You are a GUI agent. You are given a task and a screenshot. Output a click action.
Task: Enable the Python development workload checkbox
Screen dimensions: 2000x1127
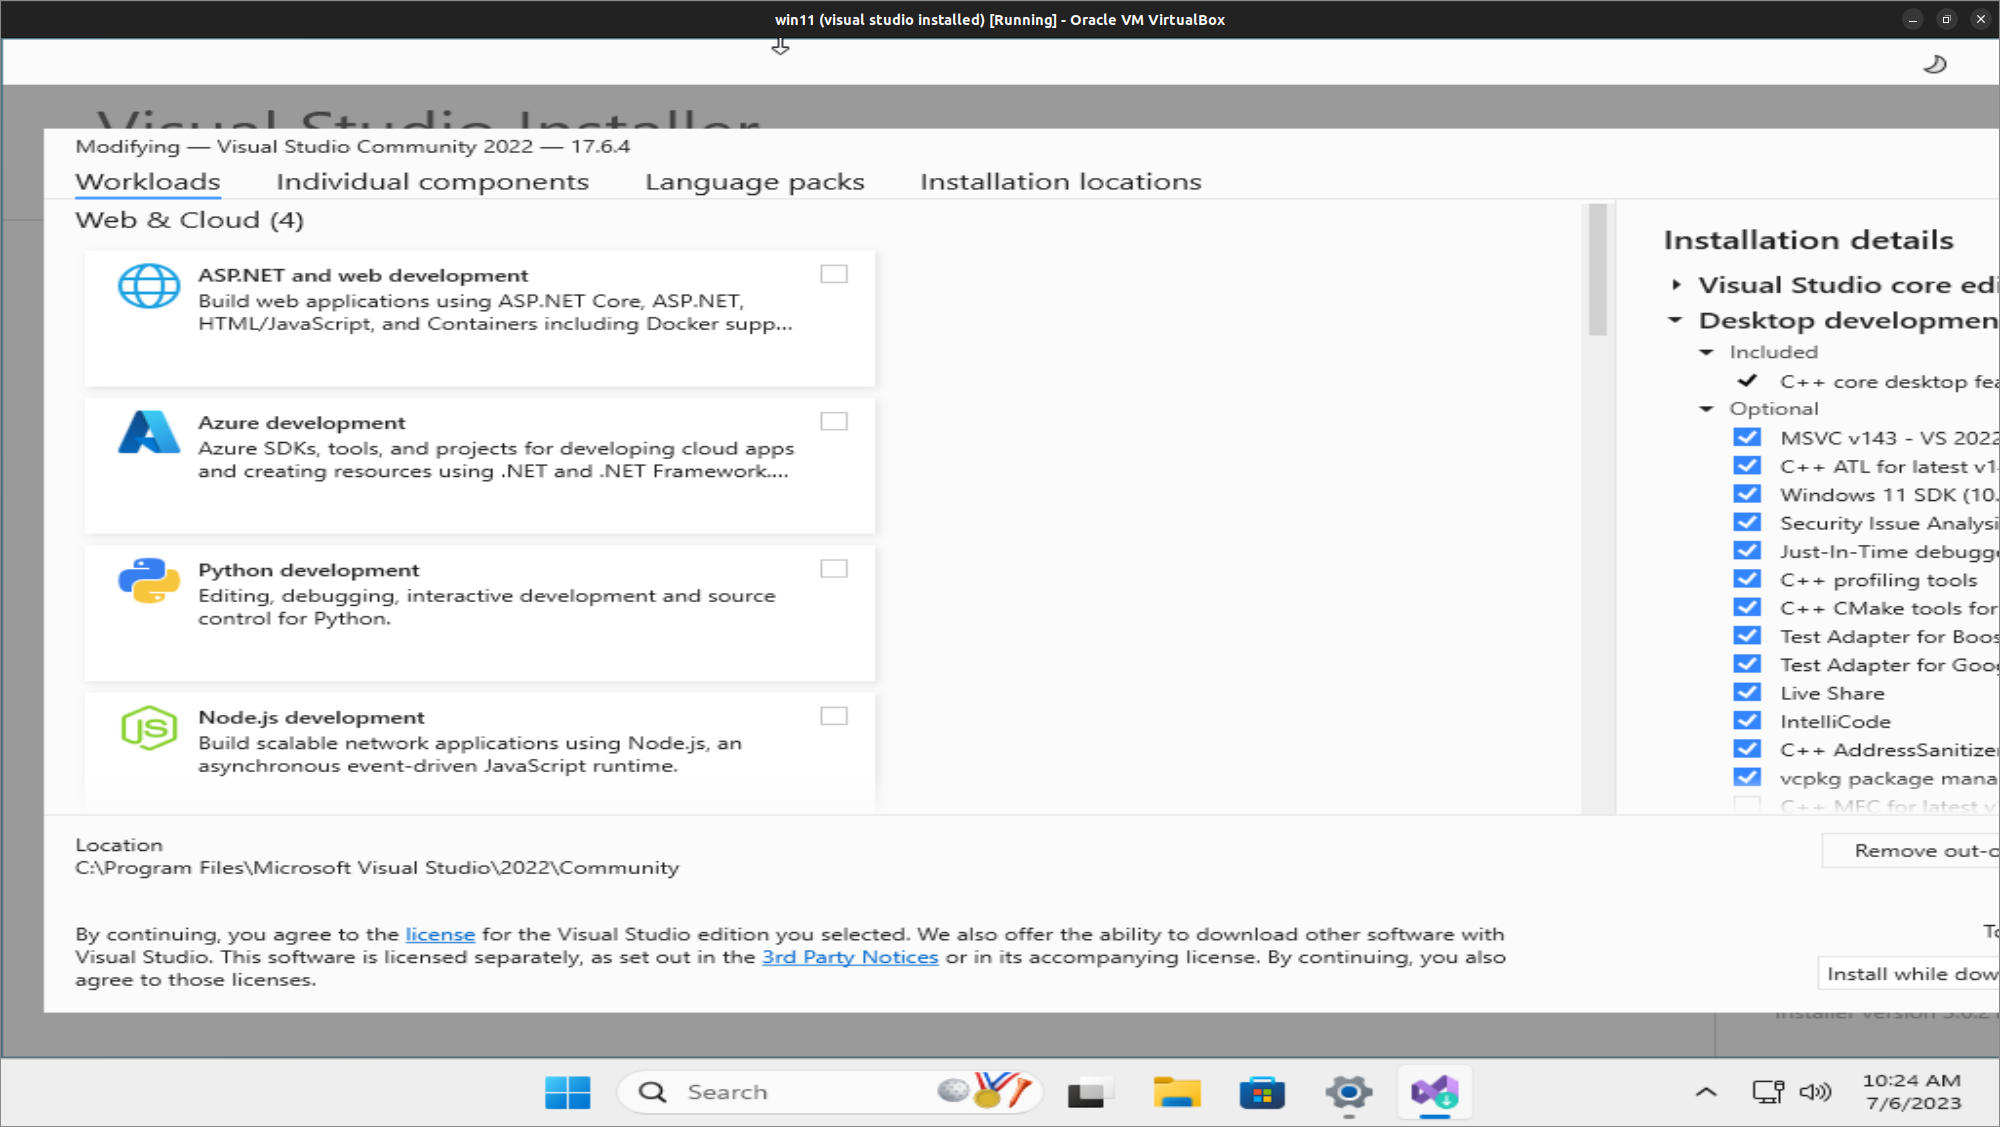click(x=833, y=569)
